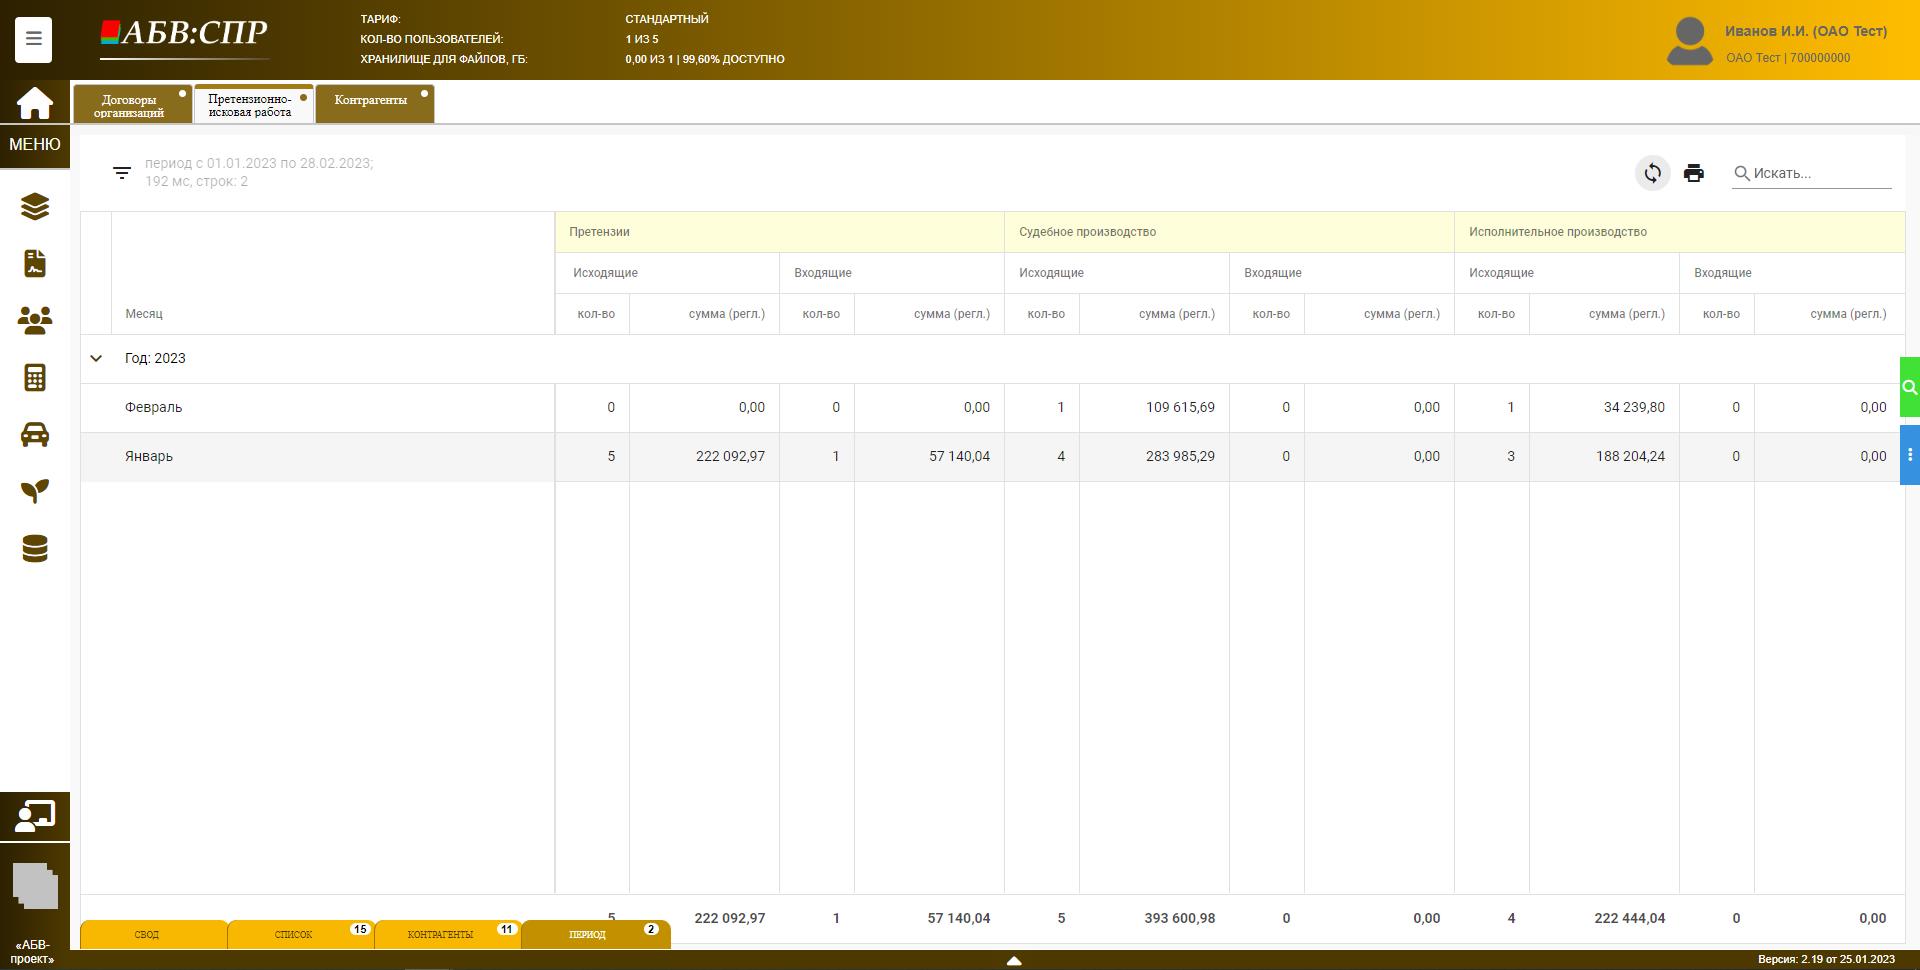The height and width of the screenshot is (970, 1920).
Task: Open the contract document sidebar icon
Action: point(35,263)
